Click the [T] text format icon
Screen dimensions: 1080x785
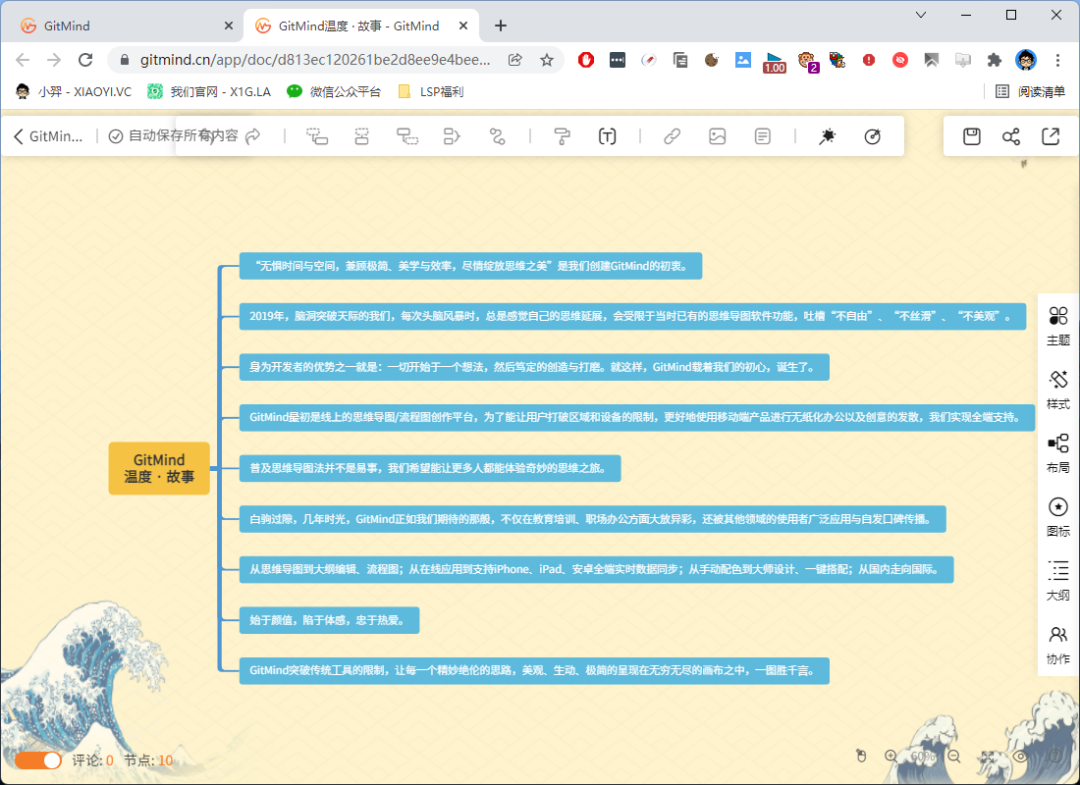tap(607, 136)
